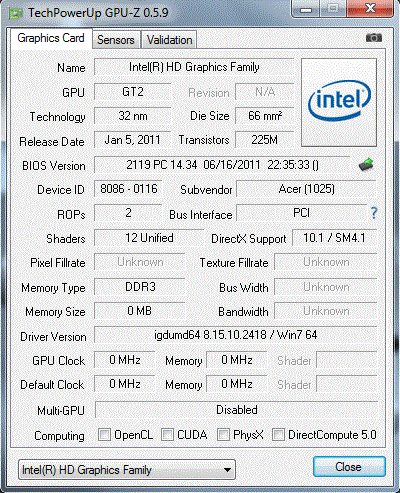Click the Pixel Fillrate Unknown field
This screenshot has height=493, width=400.
tap(140, 262)
